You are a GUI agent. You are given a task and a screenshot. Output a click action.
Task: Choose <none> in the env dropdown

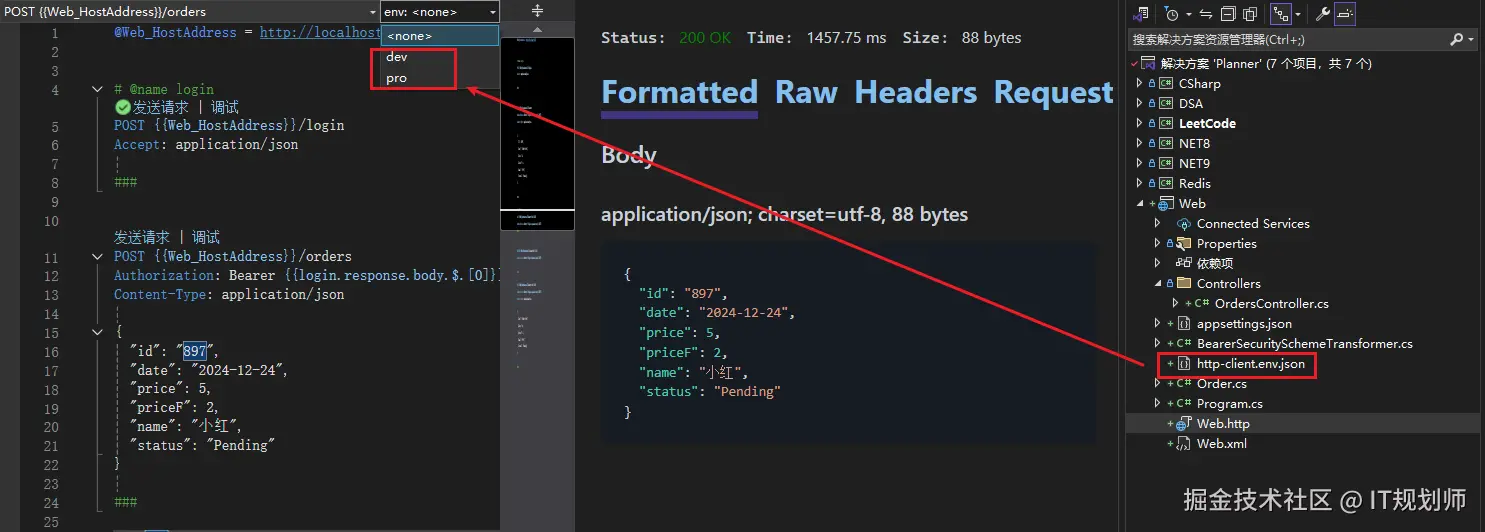439,36
